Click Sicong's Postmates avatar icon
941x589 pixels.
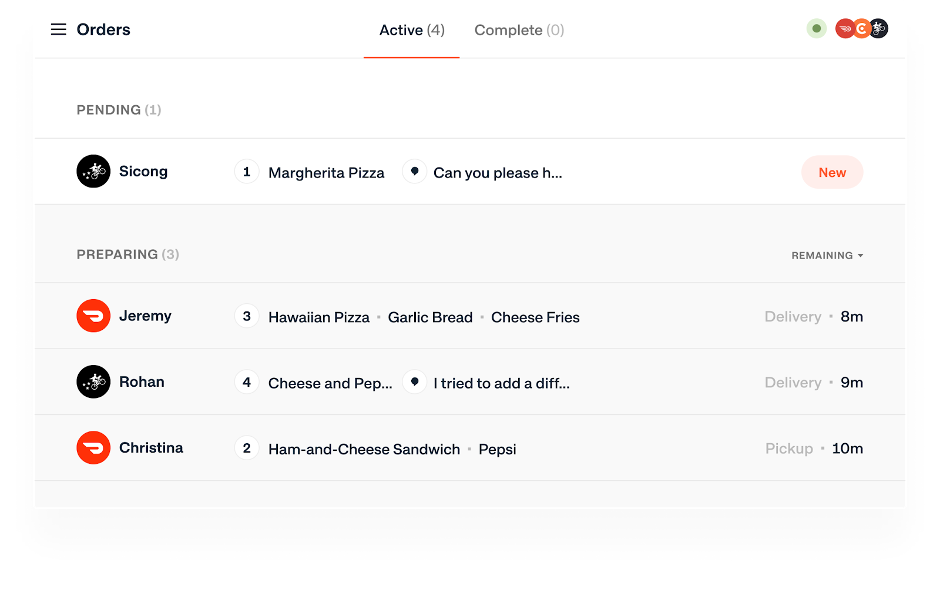point(93,172)
